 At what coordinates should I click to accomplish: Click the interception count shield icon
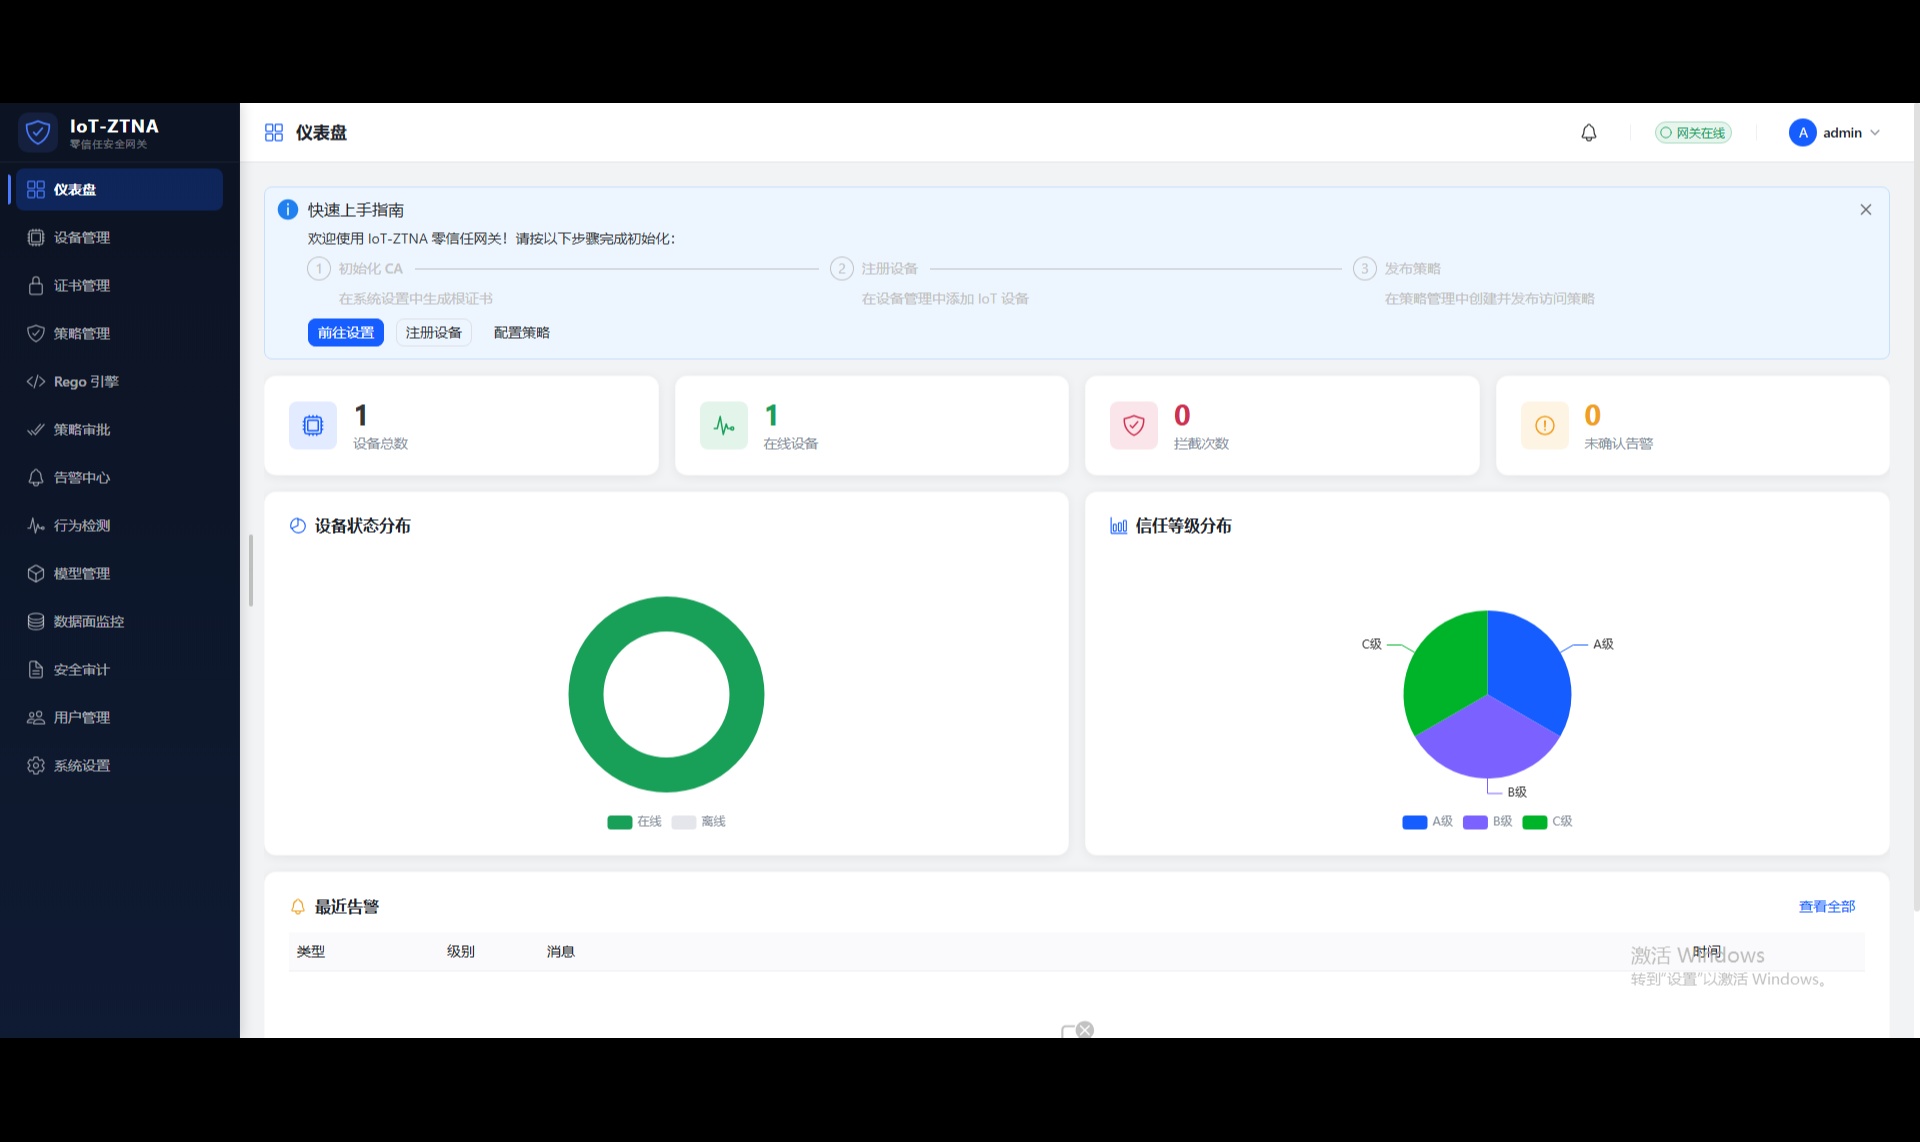click(x=1134, y=426)
